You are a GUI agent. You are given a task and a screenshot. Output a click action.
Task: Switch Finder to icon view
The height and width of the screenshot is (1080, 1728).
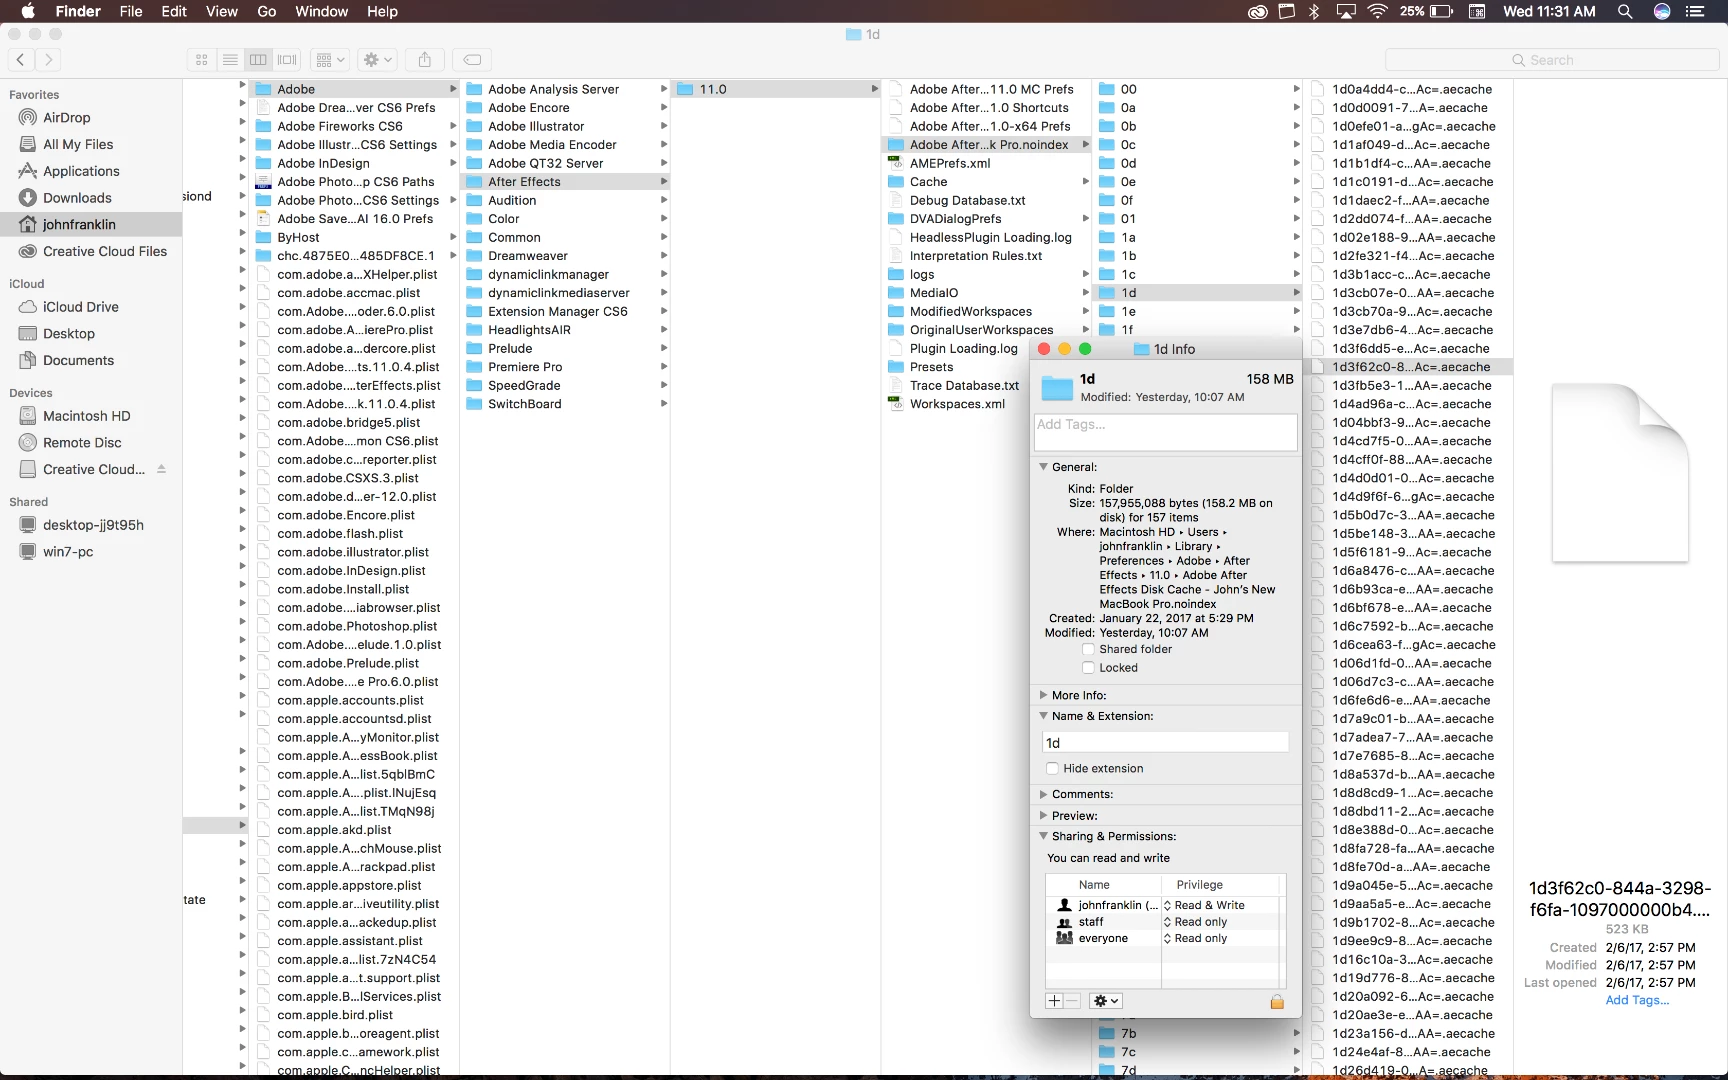click(202, 60)
